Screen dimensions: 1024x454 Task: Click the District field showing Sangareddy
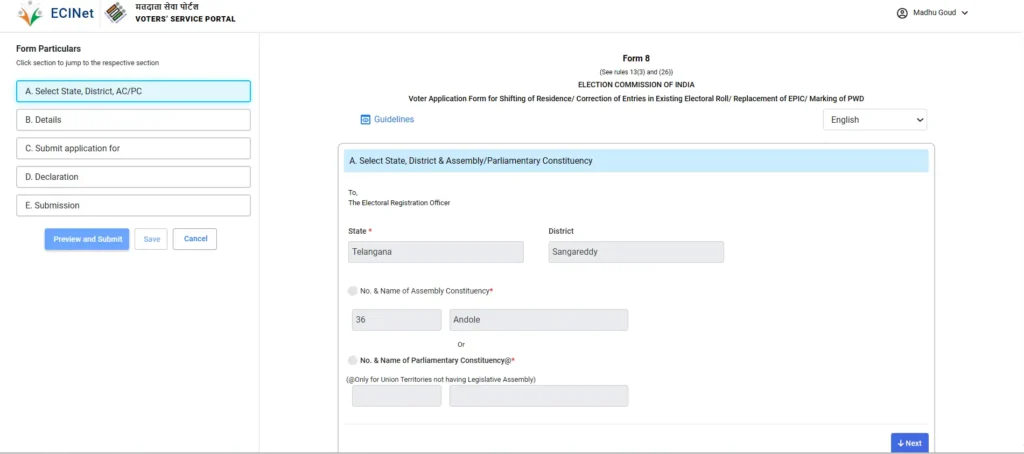pyautogui.click(x=635, y=252)
